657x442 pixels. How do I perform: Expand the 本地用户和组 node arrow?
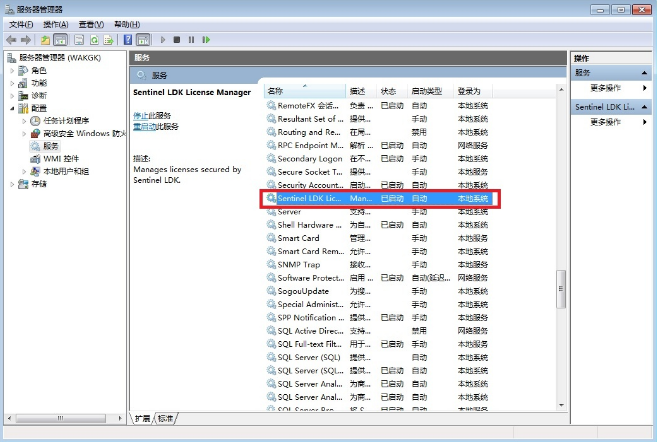point(24,171)
